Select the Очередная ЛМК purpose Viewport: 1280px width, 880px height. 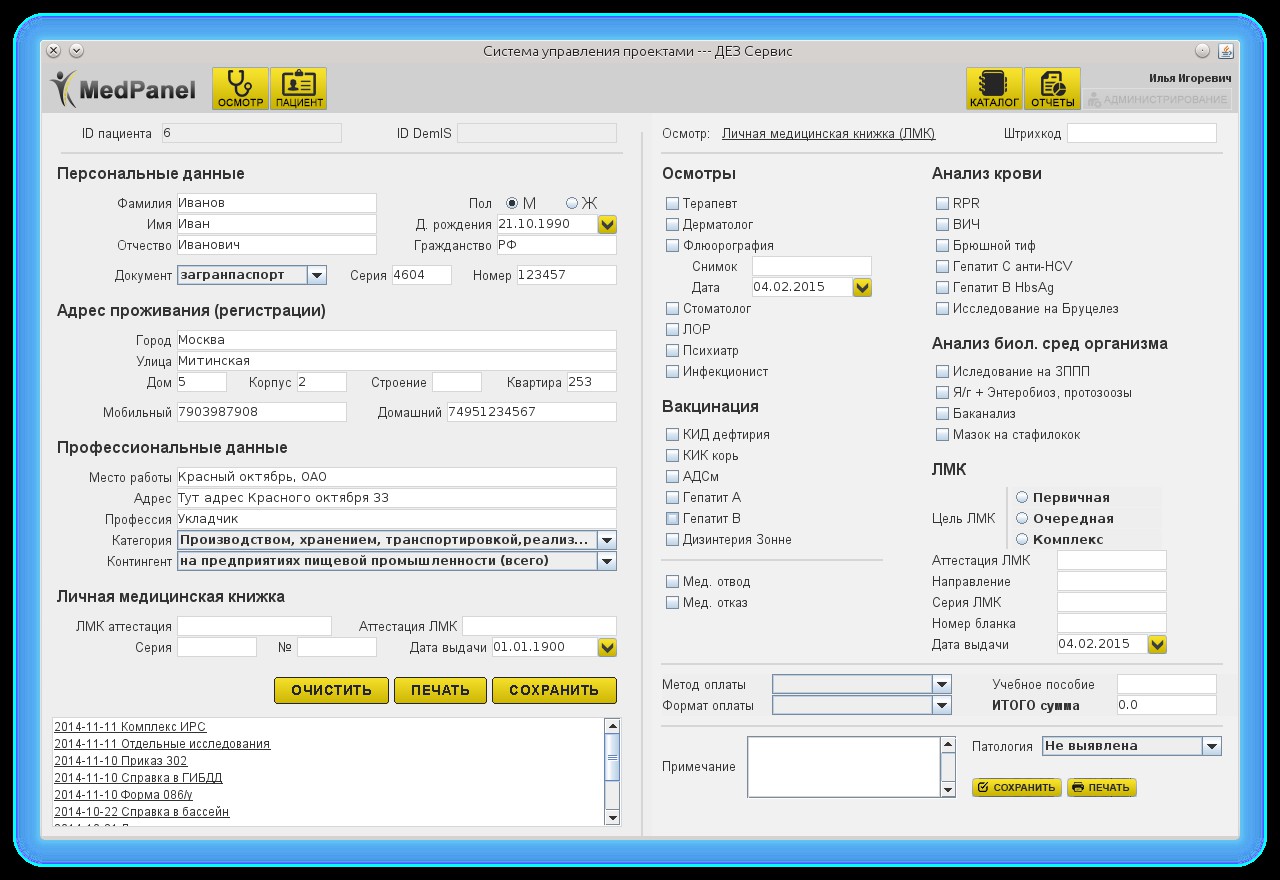click(x=1022, y=518)
